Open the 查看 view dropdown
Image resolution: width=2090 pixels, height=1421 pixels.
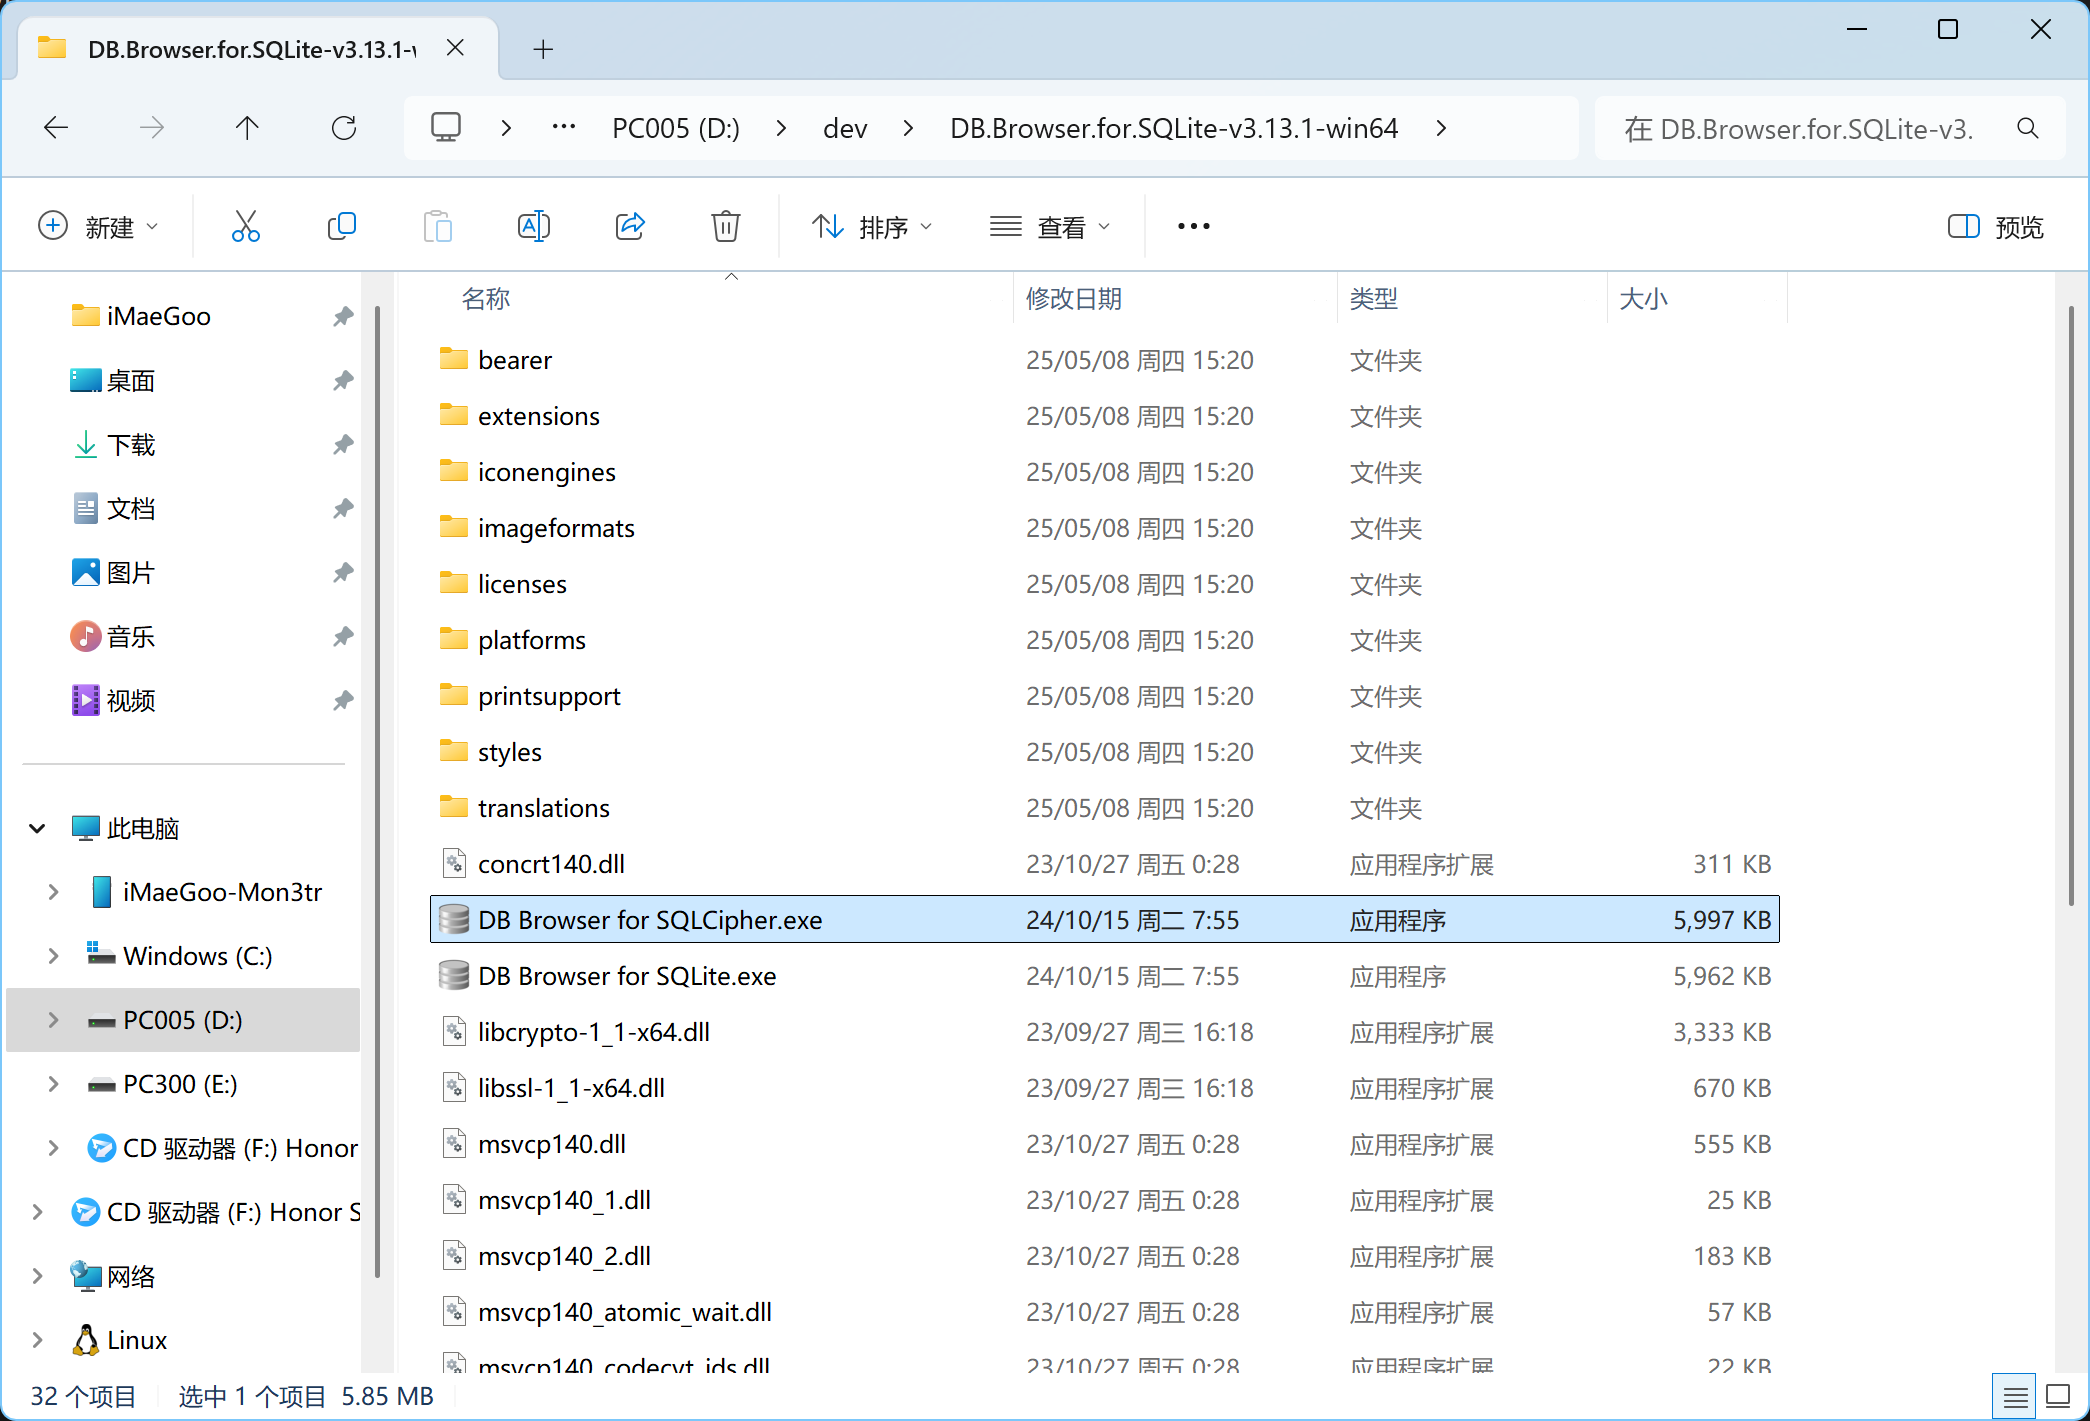point(1049,227)
